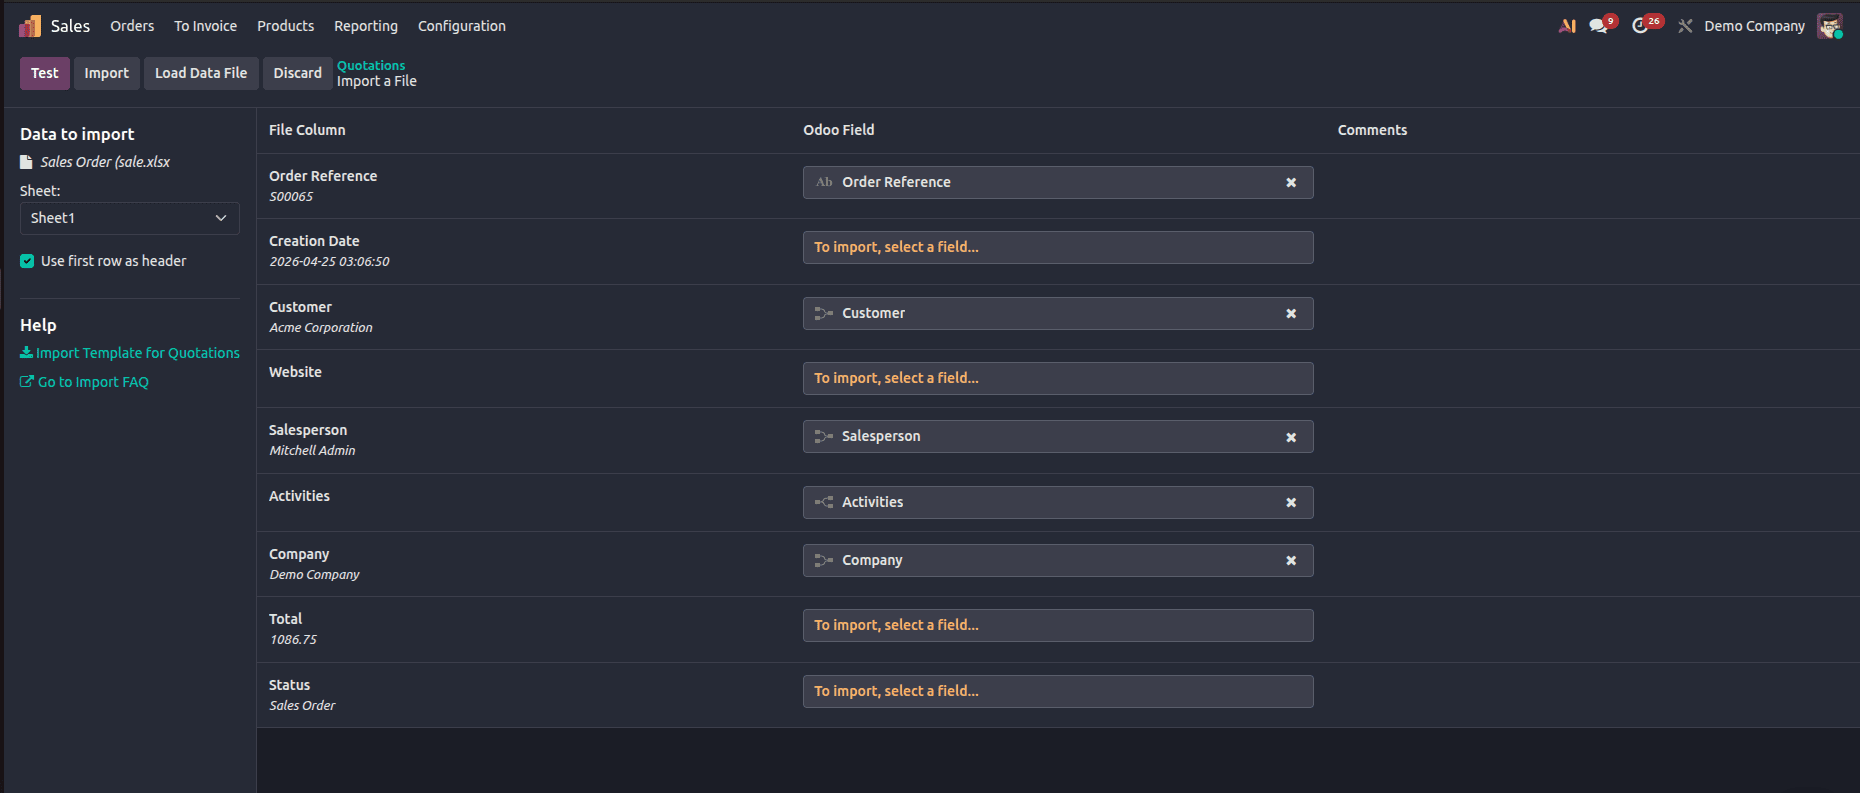Open the Order Reference Odoo field dropdown

(1058, 182)
